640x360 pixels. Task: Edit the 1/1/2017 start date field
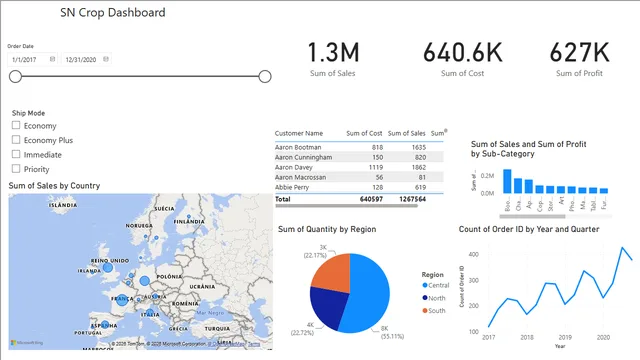32,59
